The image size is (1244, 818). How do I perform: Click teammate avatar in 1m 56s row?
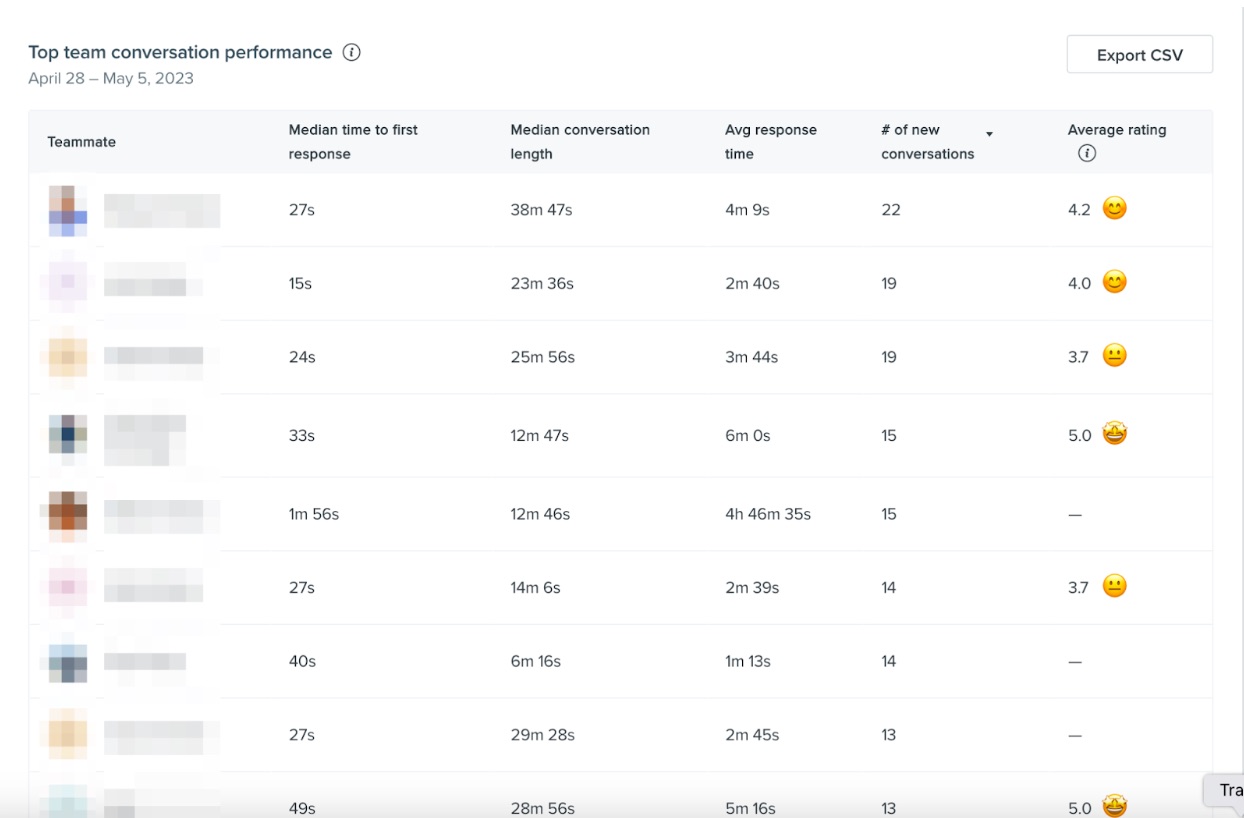click(68, 515)
